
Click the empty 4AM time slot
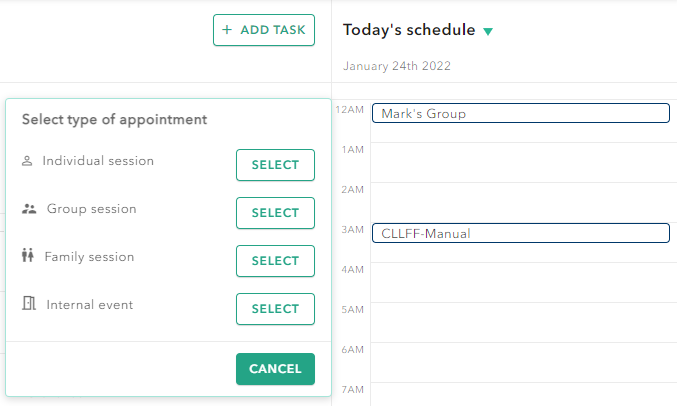point(520,282)
